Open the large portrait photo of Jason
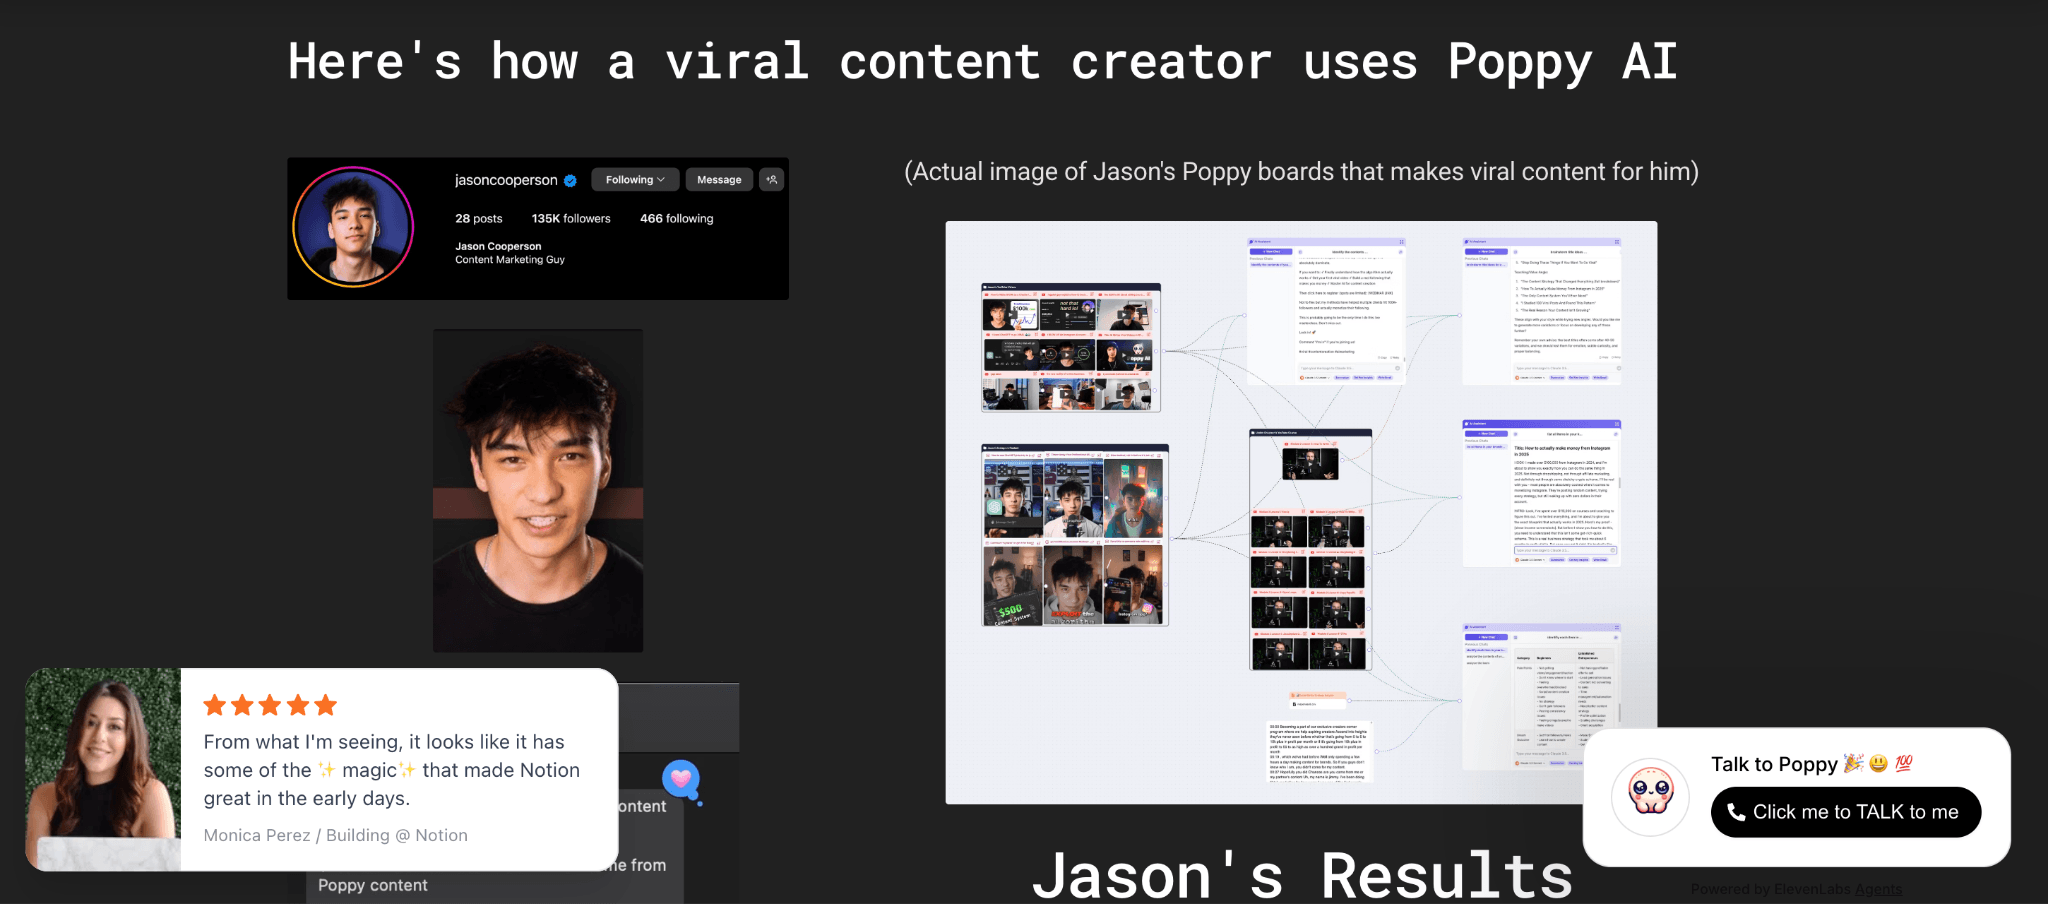 (538, 491)
